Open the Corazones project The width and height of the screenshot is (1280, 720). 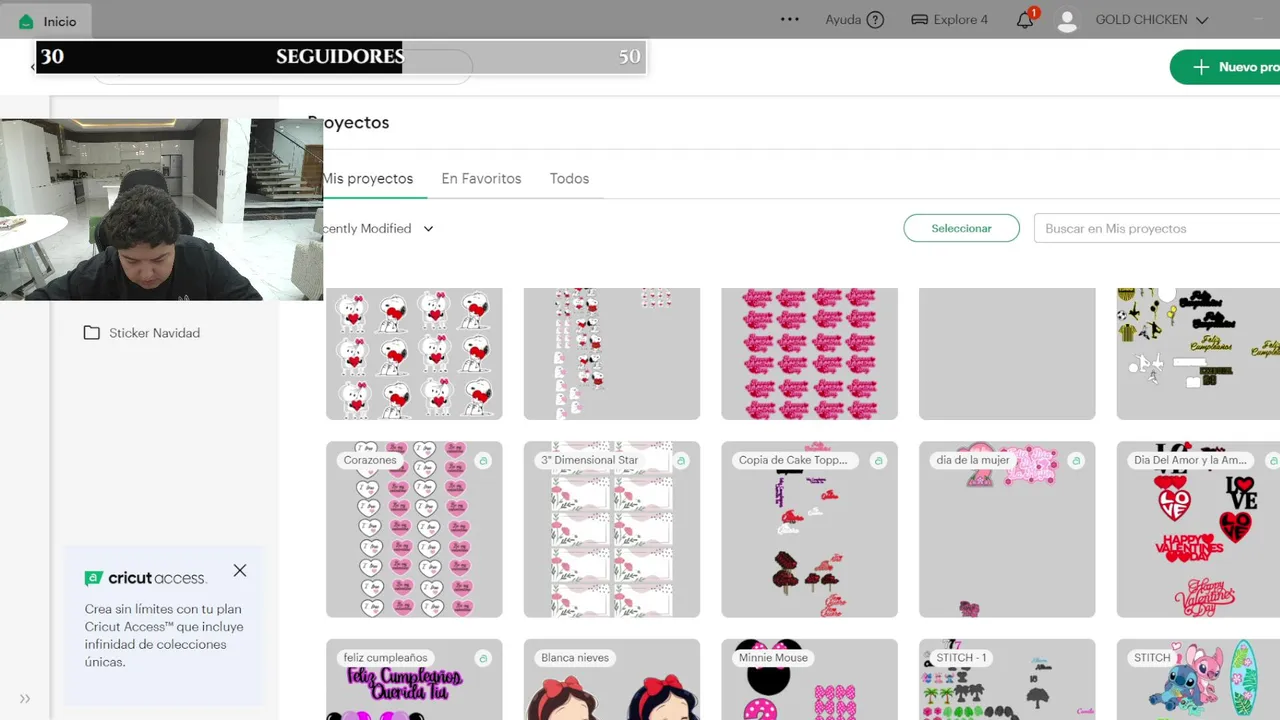(414, 530)
